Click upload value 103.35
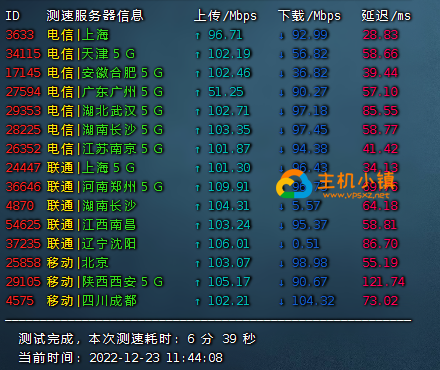 [x=229, y=130]
